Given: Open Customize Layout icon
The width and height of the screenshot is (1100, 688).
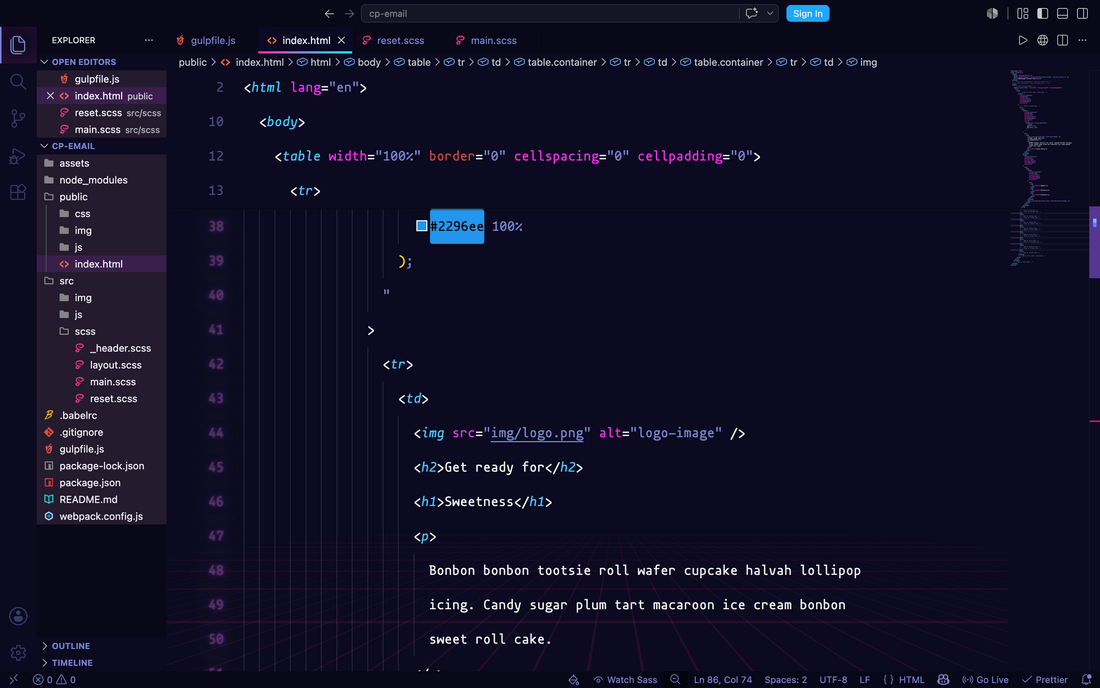Looking at the screenshot, I should click(1023, 13).
